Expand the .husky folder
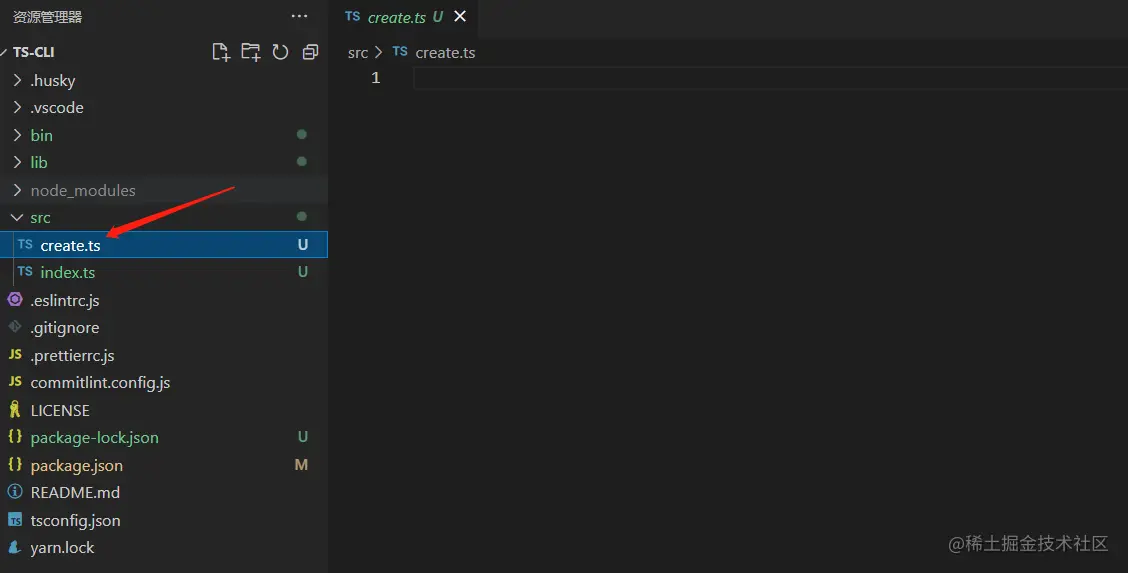This screenshot has height=573, width=1128. point(164,81)
